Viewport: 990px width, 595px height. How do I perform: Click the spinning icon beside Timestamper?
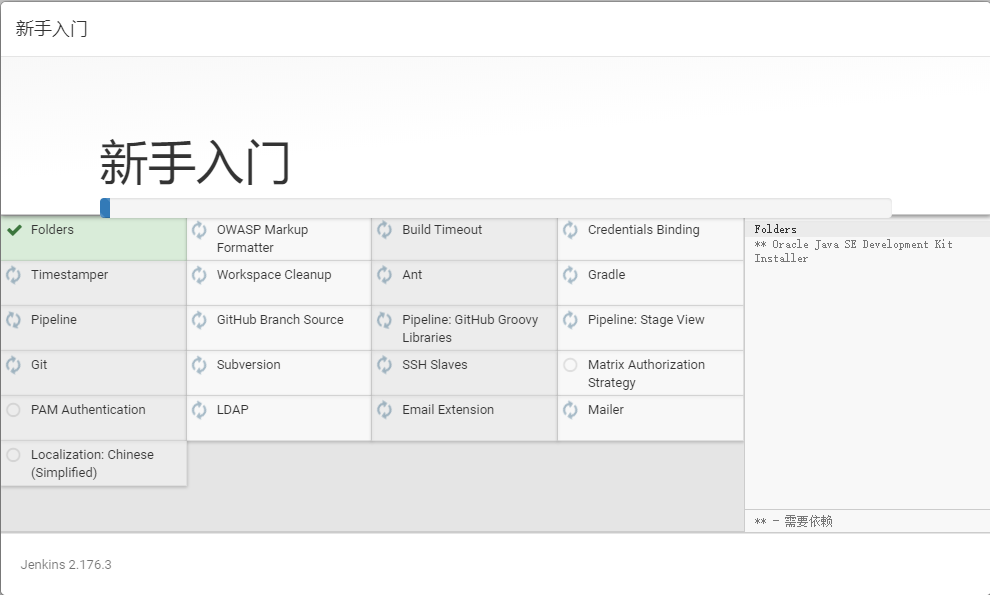coord(14,275)
